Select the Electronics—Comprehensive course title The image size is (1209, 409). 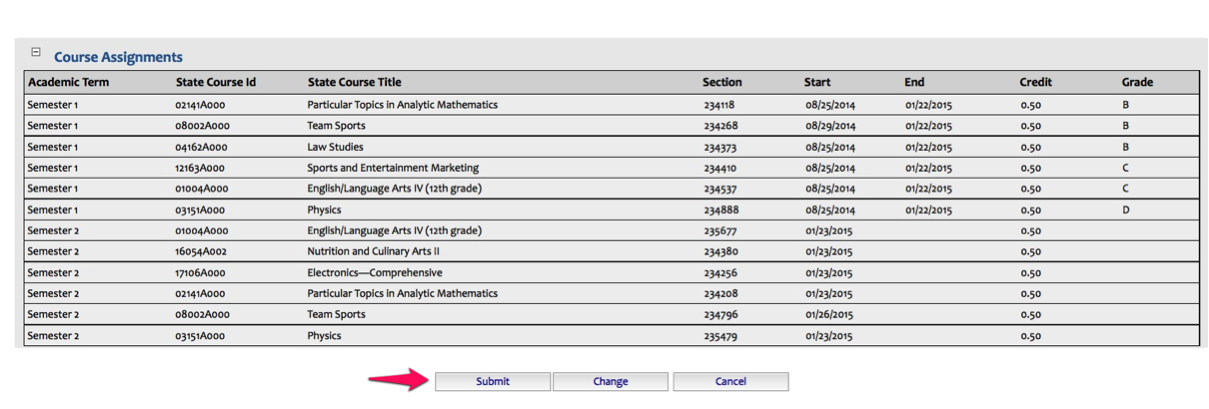pos(374,273)
